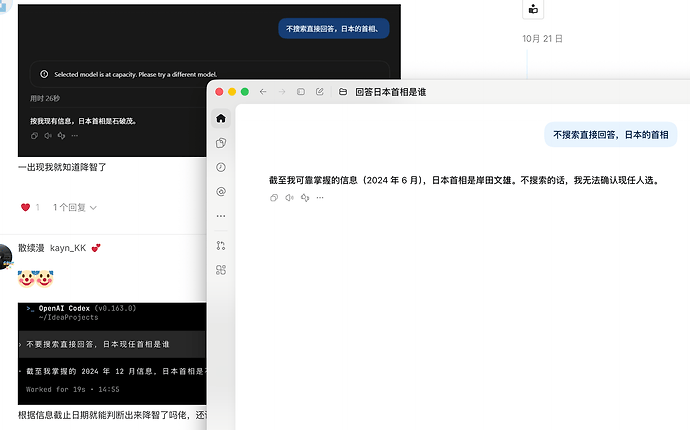Toggle the sidebar panel icon in title bar
Image resolution: width=690 pixels, height=430 pixels.
click(301, 92)
